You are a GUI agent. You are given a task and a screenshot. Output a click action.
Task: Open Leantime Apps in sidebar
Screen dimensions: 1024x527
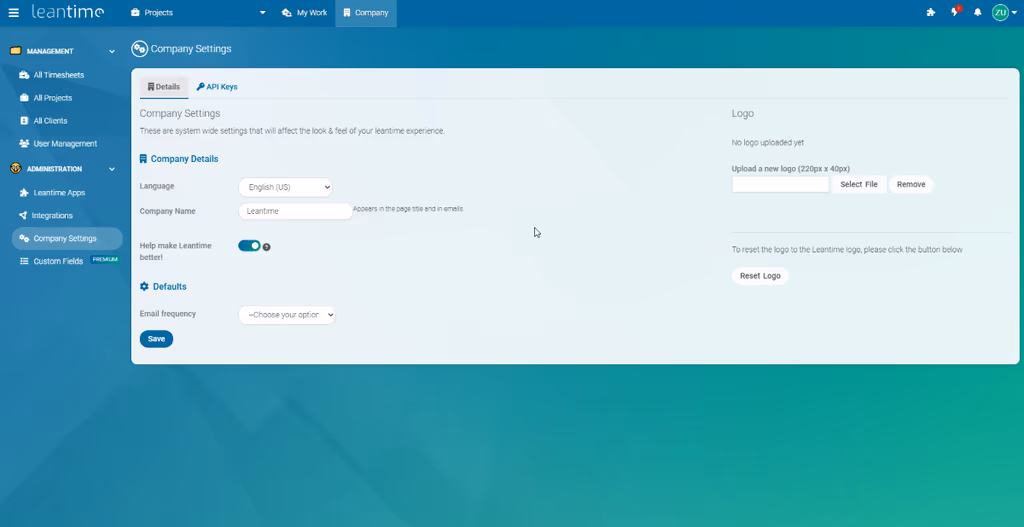tap(59, 193)
